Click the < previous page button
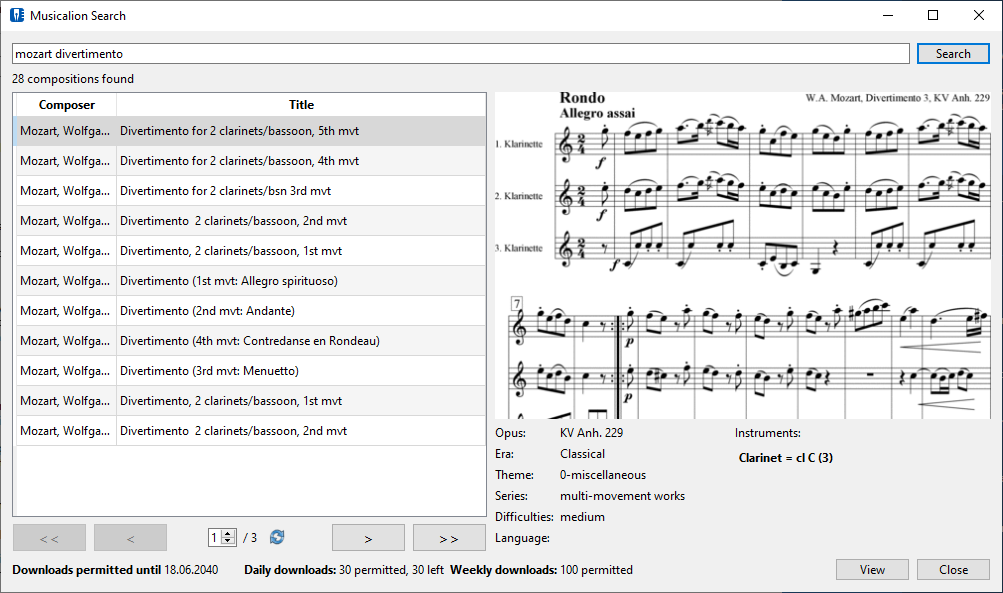 tap(130, 538)
